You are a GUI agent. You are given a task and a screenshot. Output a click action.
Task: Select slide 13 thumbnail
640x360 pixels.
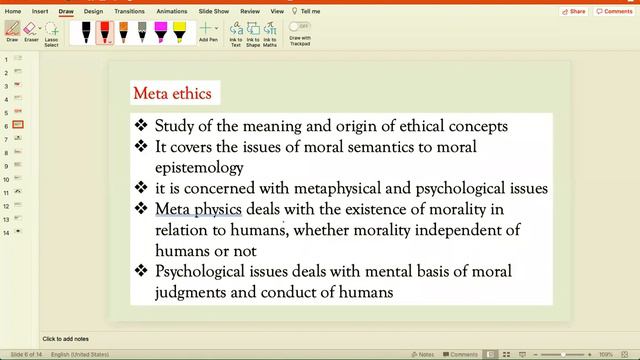coord(18,218)
